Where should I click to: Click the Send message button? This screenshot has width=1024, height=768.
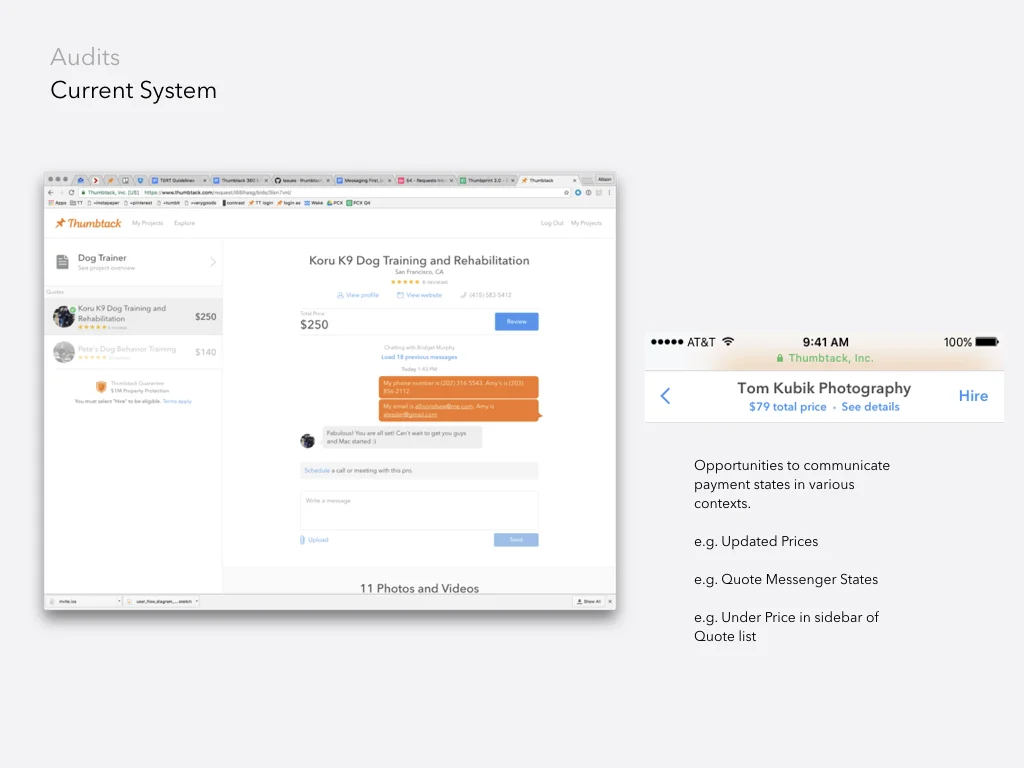(516, 540)
